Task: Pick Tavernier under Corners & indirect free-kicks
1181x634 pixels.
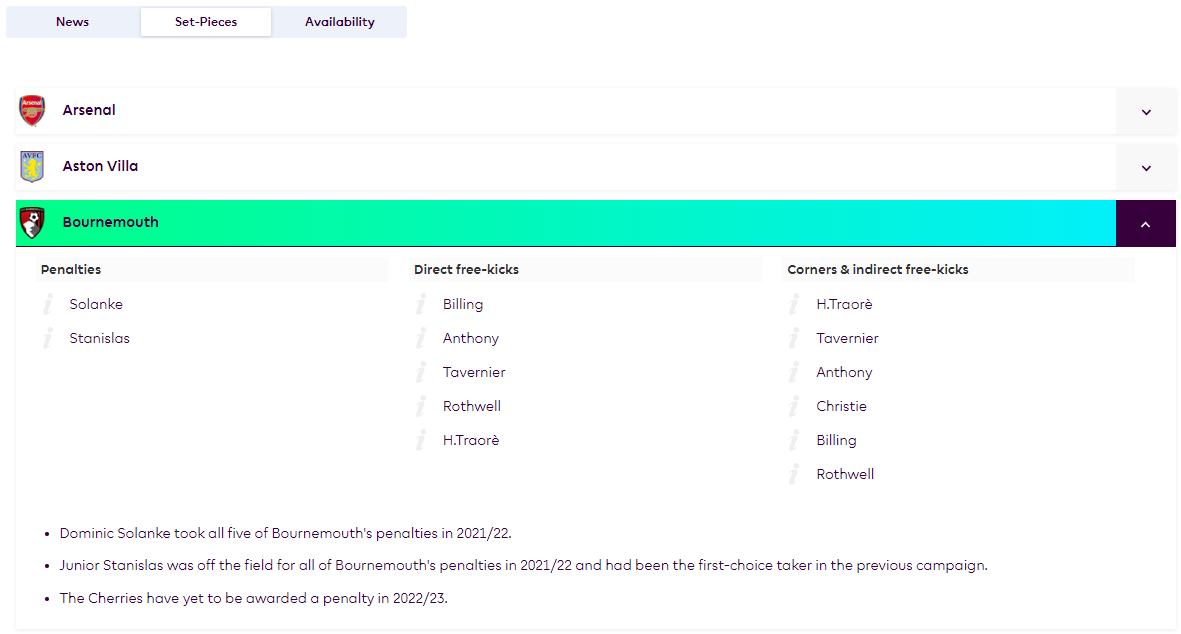Action: tap(847, 338)
